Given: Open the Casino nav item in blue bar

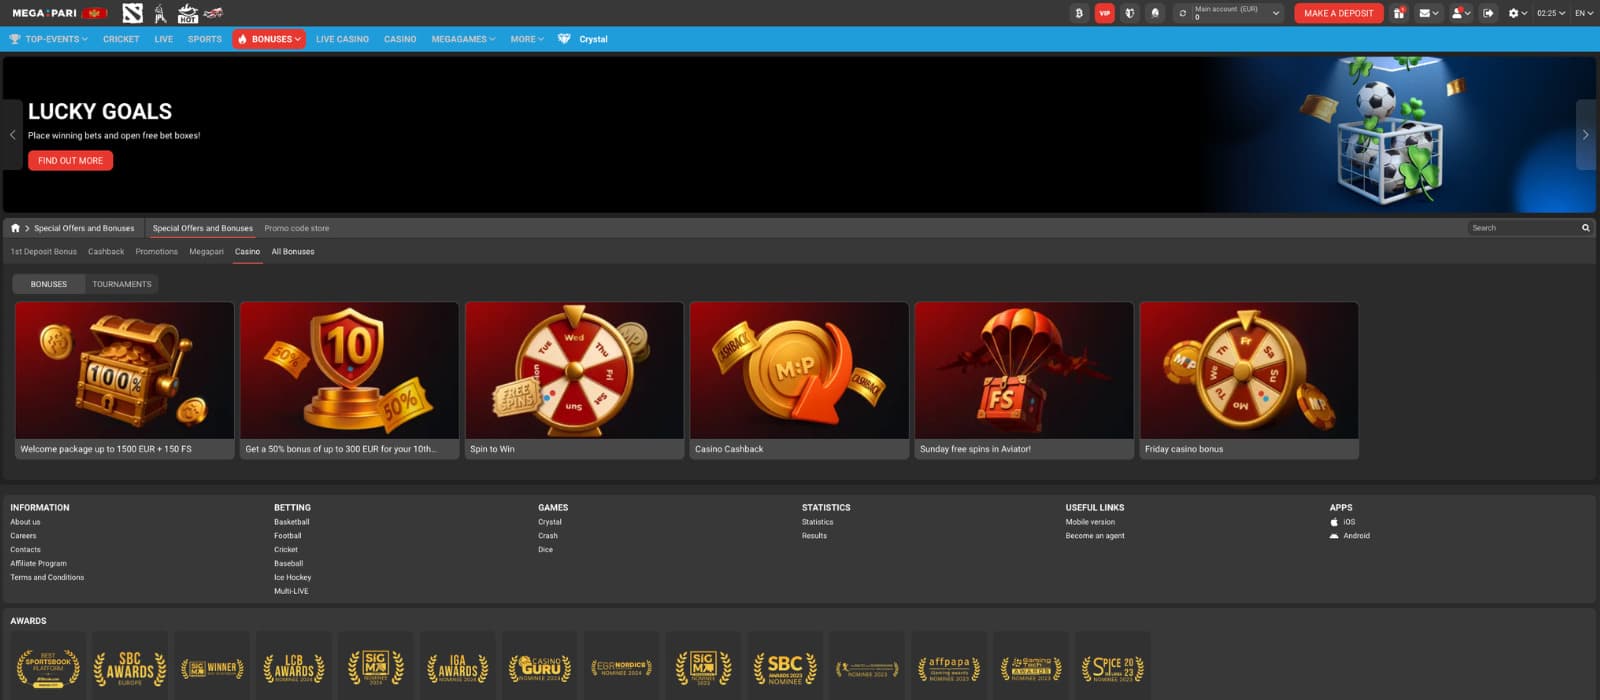Looking at the screenshot, I should [400, 39].
